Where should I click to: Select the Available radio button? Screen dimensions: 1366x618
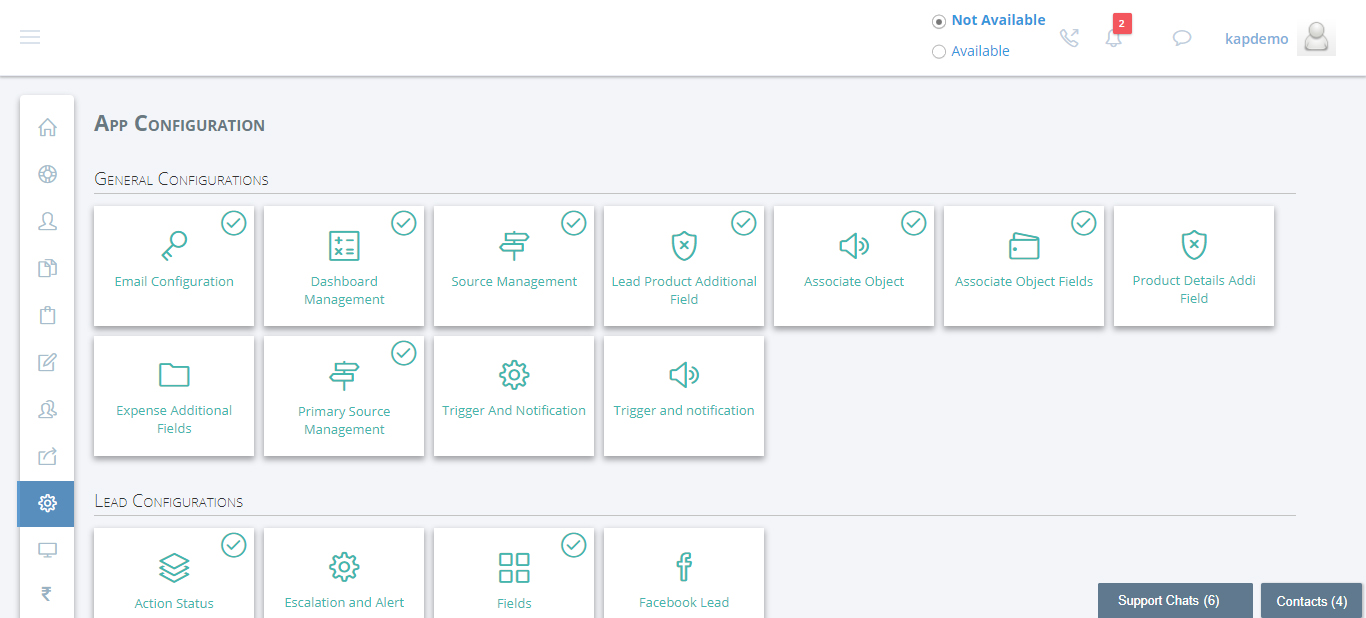939,52
